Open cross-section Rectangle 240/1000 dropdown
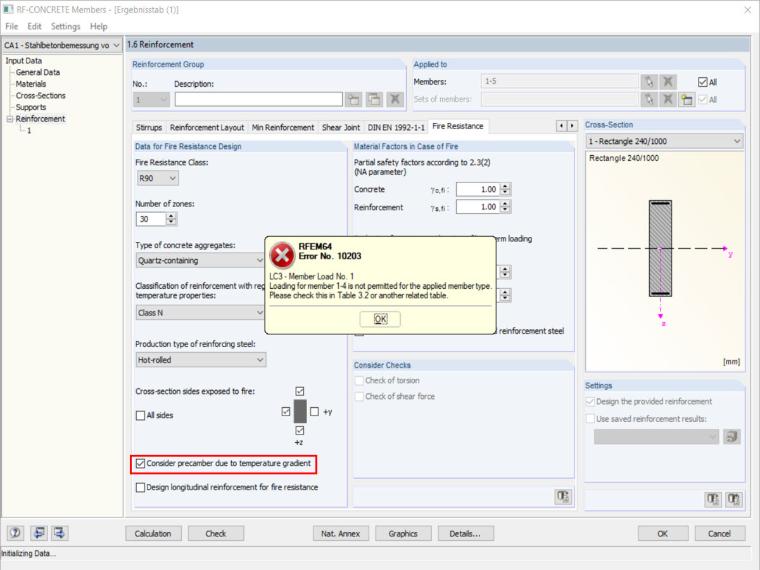Viewport: 760px width, 570px height. click(665, 141)
